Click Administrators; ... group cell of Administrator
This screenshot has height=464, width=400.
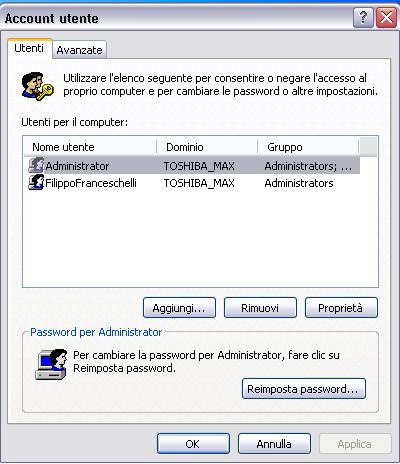(308, 166)
